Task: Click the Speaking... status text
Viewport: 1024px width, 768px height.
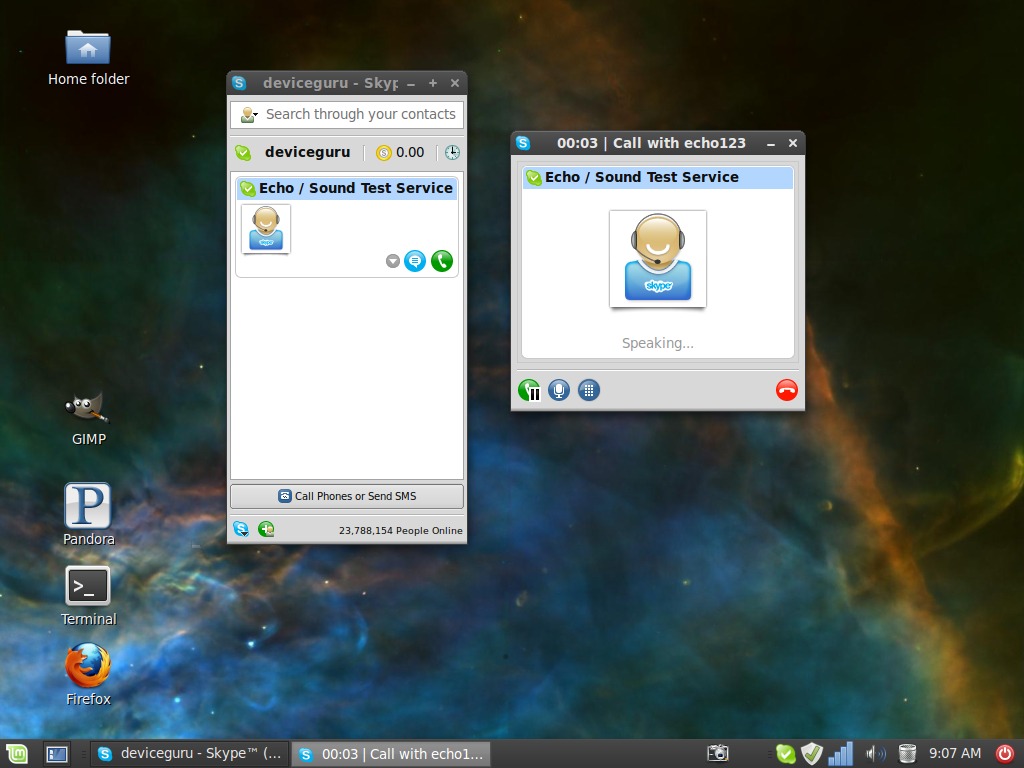Action: (x=658, y=344)
